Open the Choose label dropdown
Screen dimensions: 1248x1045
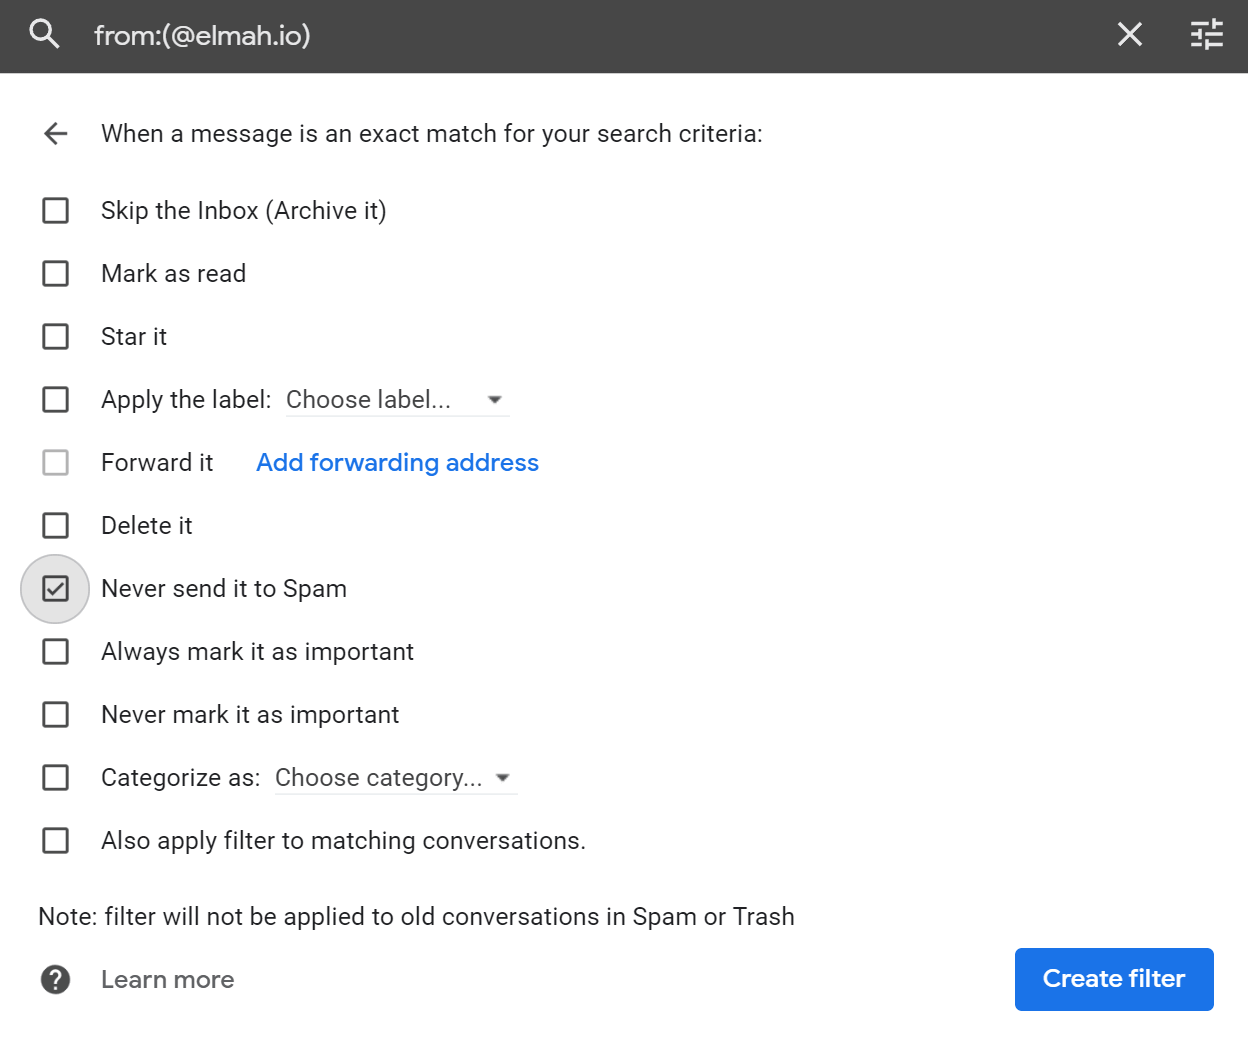click(x=397, y=400)
